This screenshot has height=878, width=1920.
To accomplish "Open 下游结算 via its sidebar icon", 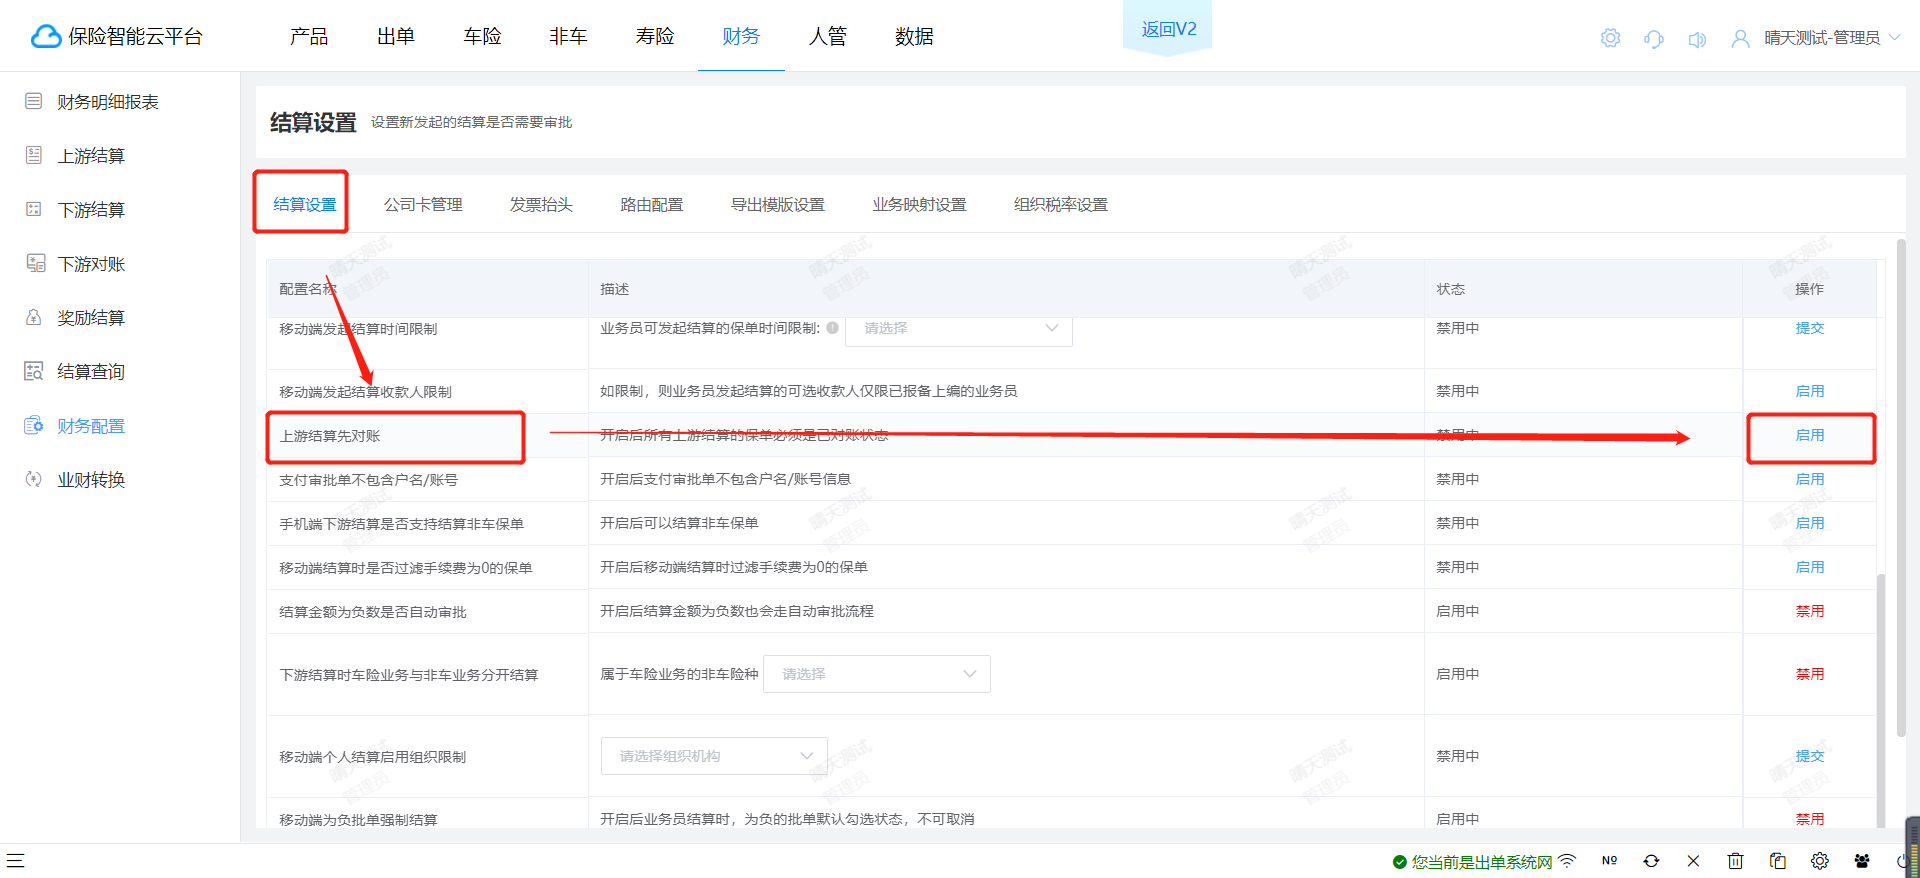I will (34, 209).
